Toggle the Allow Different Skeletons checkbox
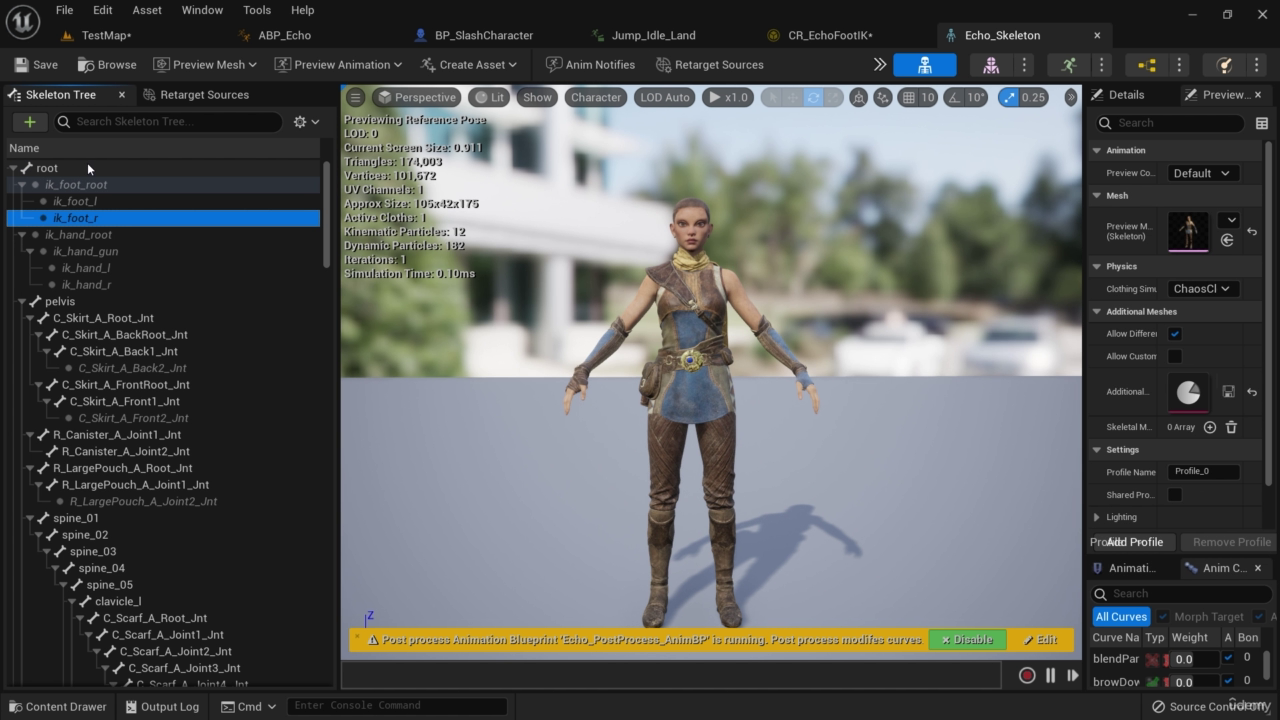 tap(1175, 334)
